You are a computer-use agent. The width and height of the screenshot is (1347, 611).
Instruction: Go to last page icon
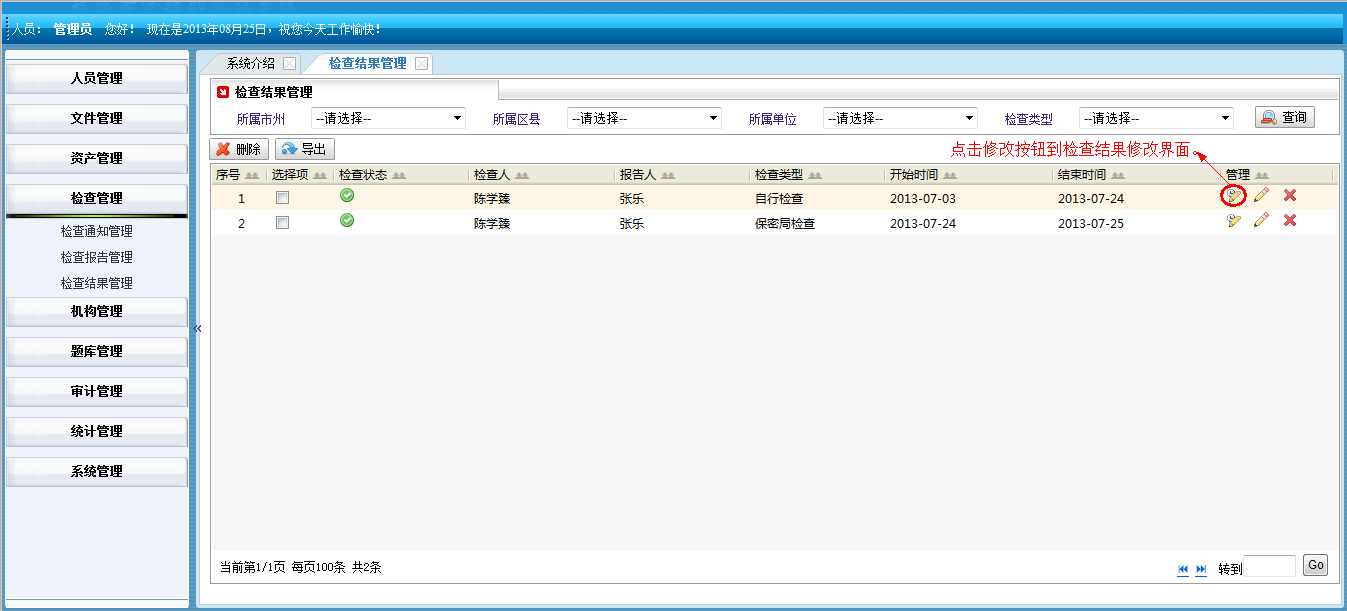1201,569
